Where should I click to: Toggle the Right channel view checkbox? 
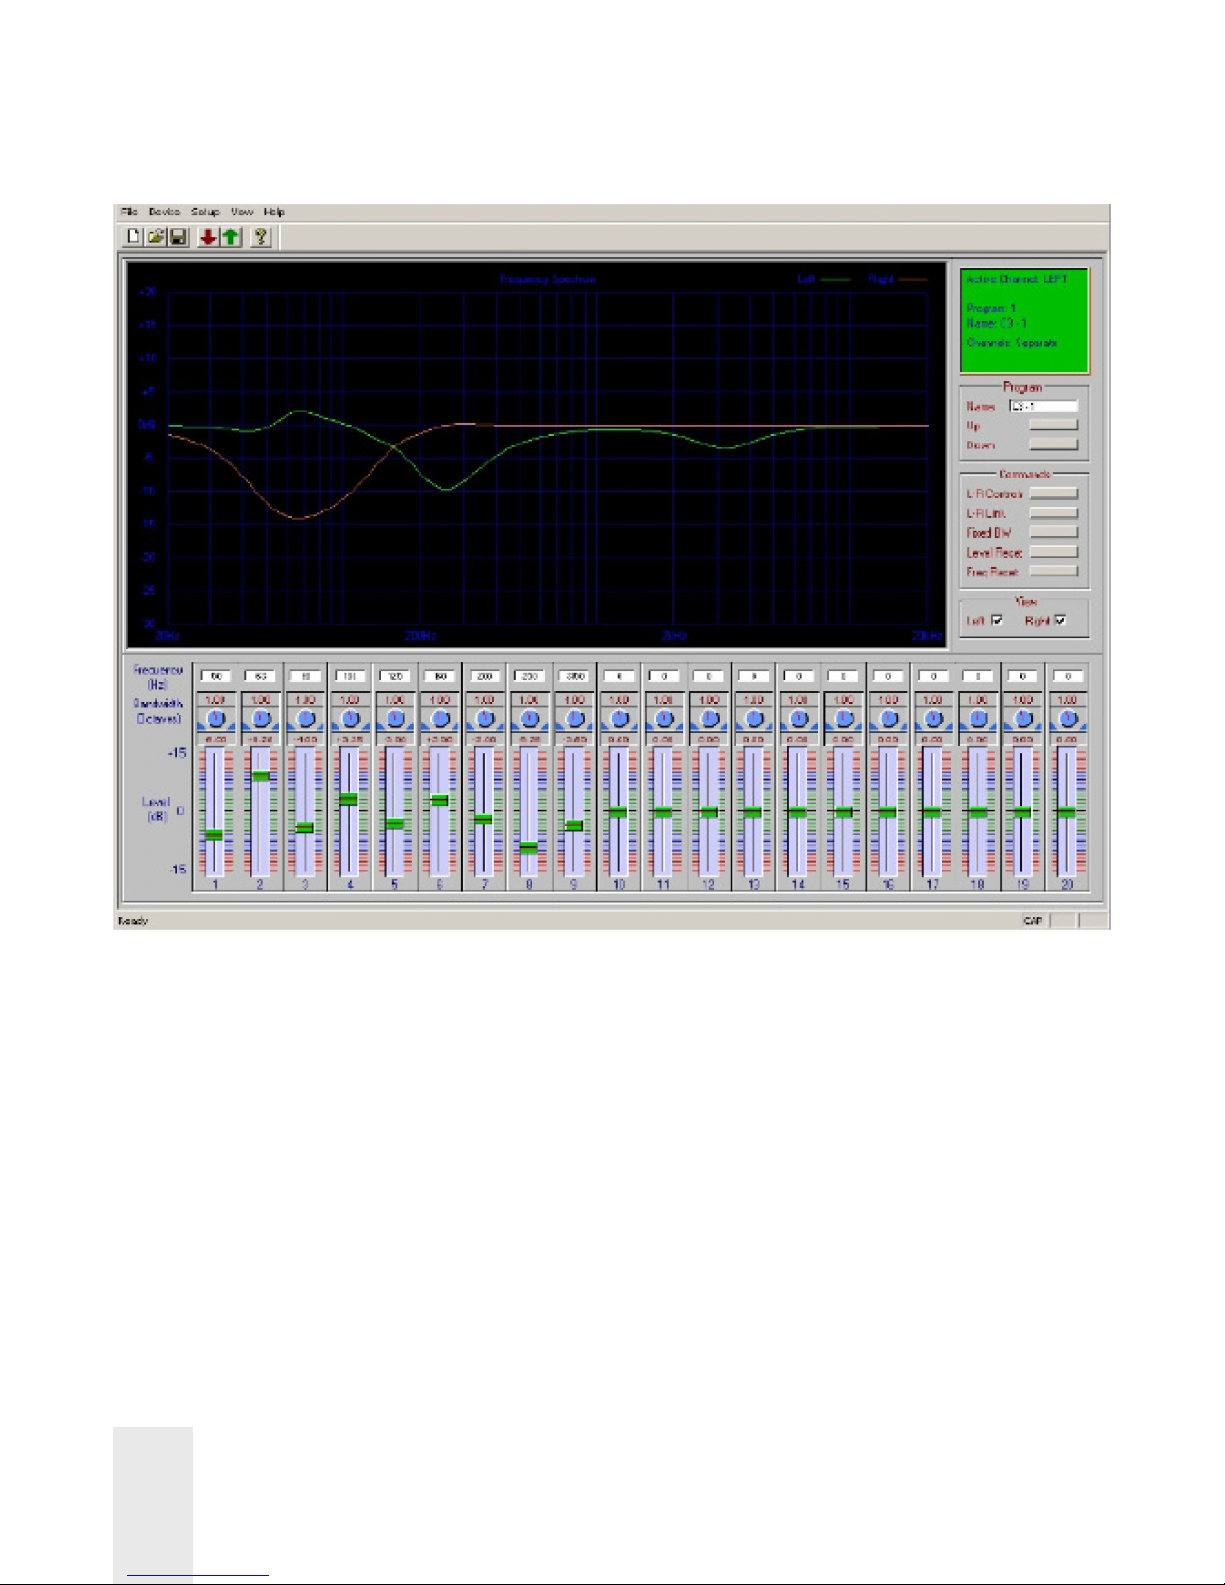point(1060,620)
